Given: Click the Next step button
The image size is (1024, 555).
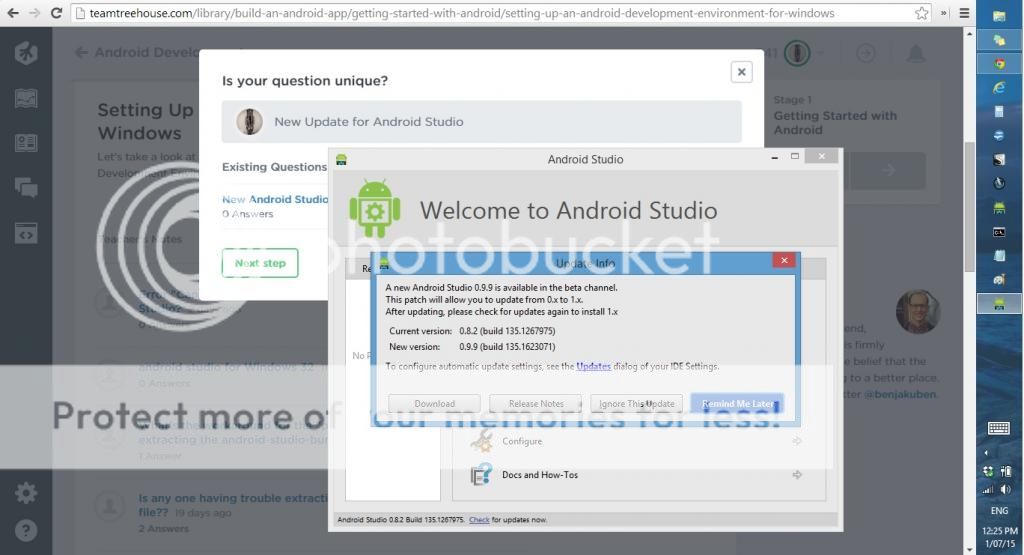Looking at the screenshot, I should (260, 263).
